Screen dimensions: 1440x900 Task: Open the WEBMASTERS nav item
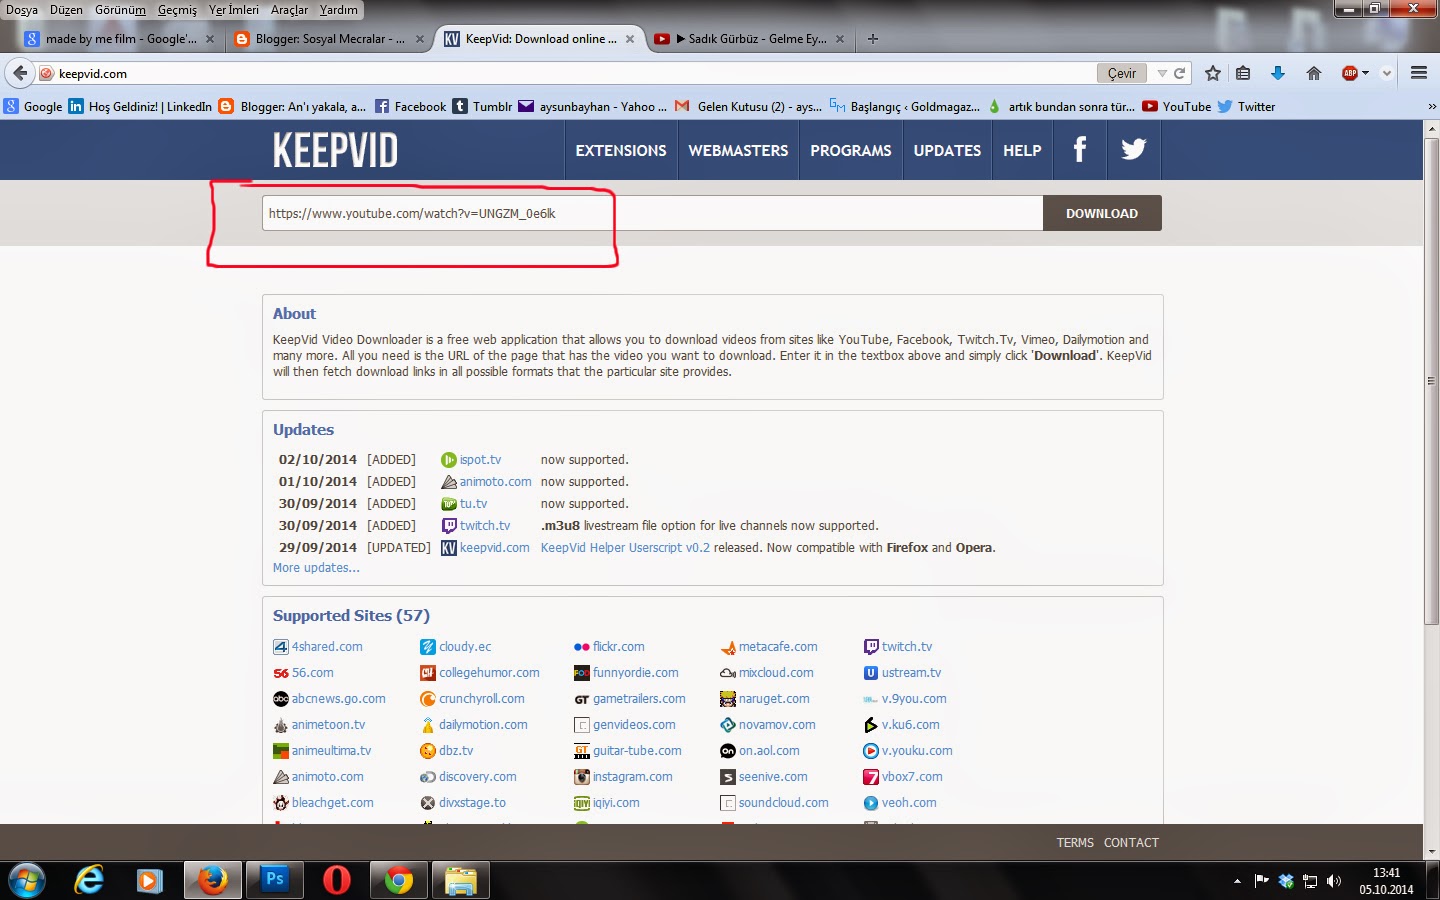(x=738, y=150)
